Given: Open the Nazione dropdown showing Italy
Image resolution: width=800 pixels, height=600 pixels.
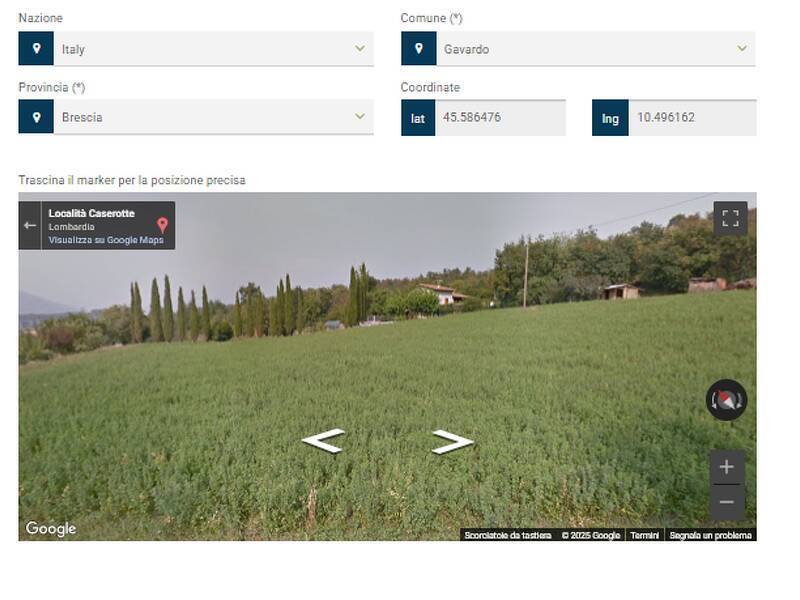Looking at the screenshot, I should (214, 48).
